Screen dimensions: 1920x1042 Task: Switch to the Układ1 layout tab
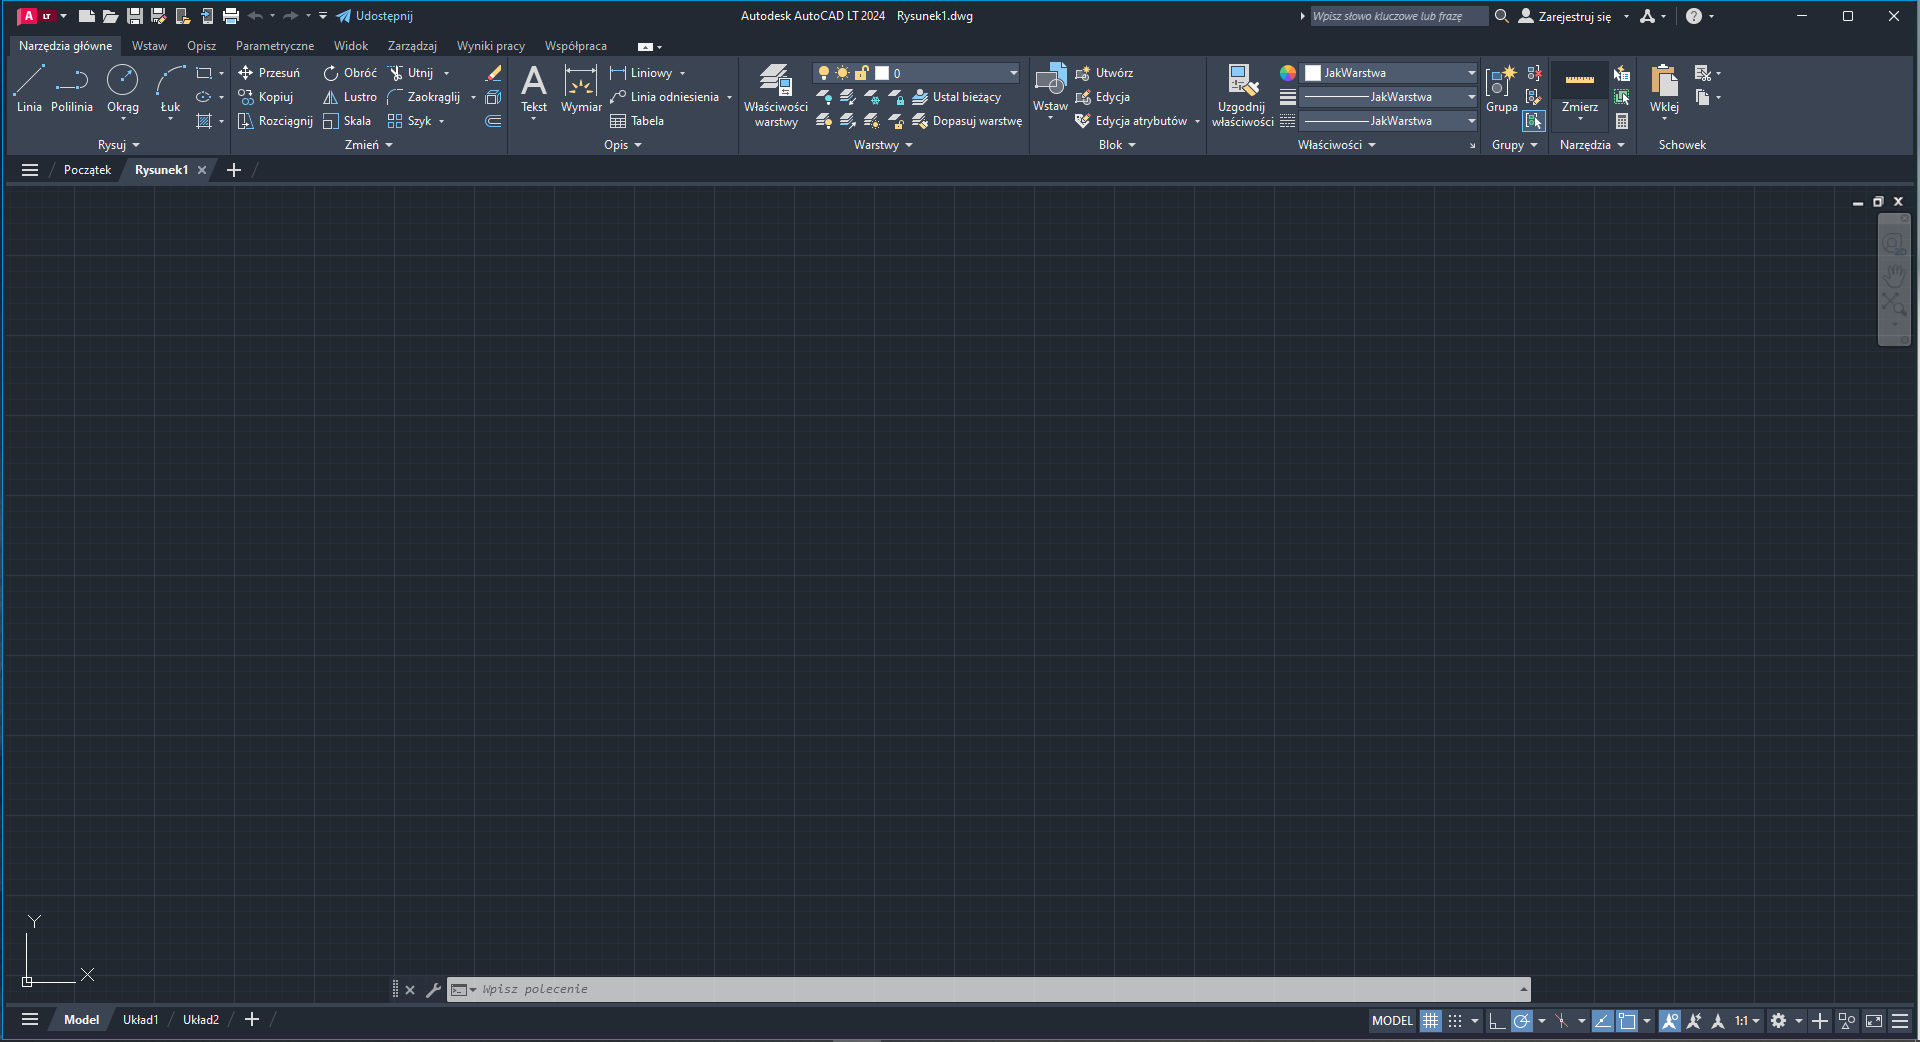point(141,1020)
